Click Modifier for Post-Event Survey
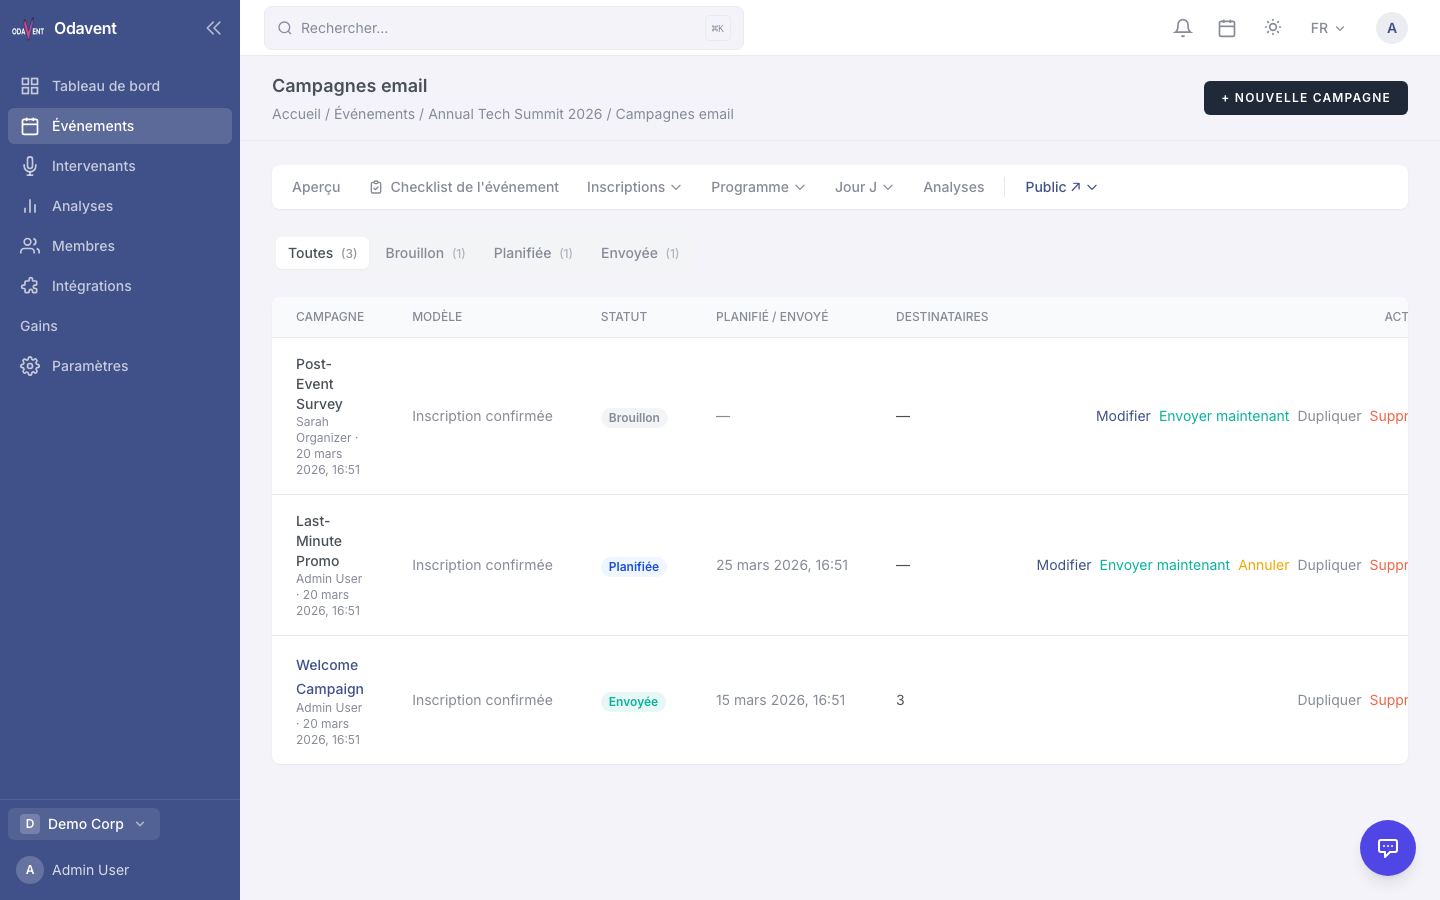This screenshot has width=1440, height=900. point(1123,416)
